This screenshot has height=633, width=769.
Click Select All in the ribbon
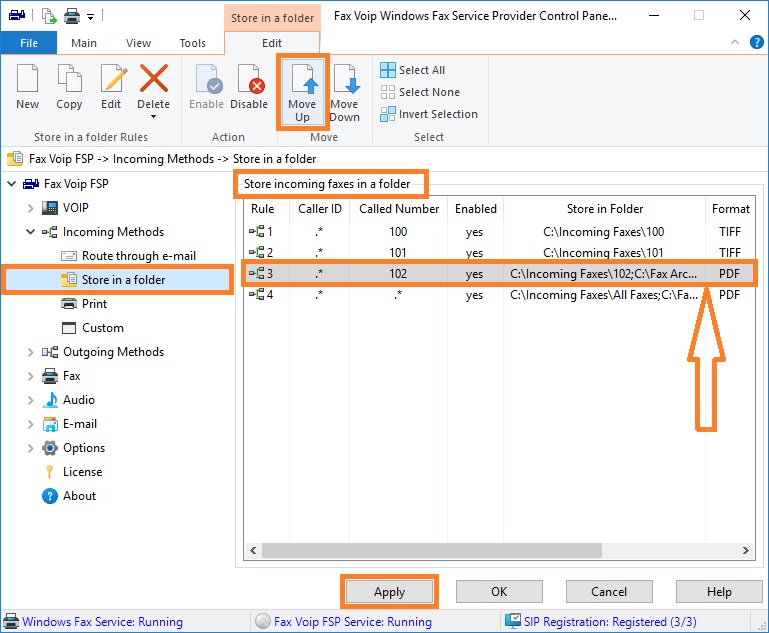(412, 70)
